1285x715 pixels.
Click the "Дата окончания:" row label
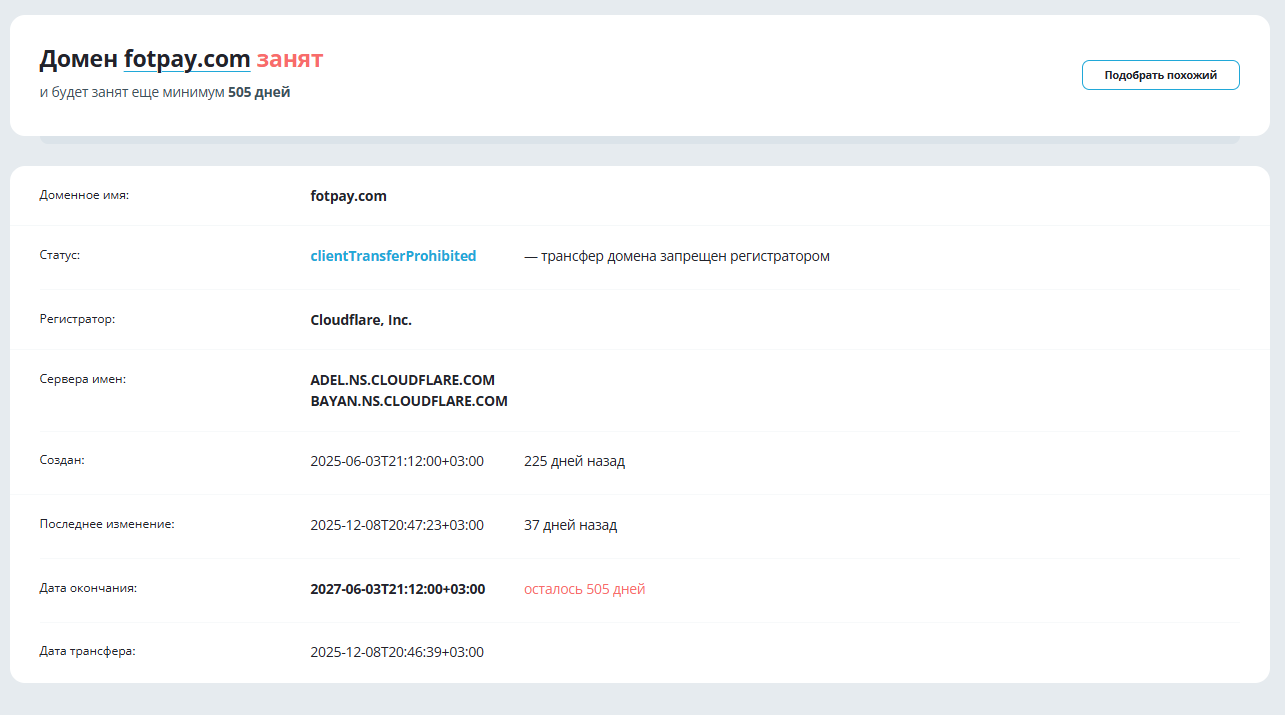(88, 588)
